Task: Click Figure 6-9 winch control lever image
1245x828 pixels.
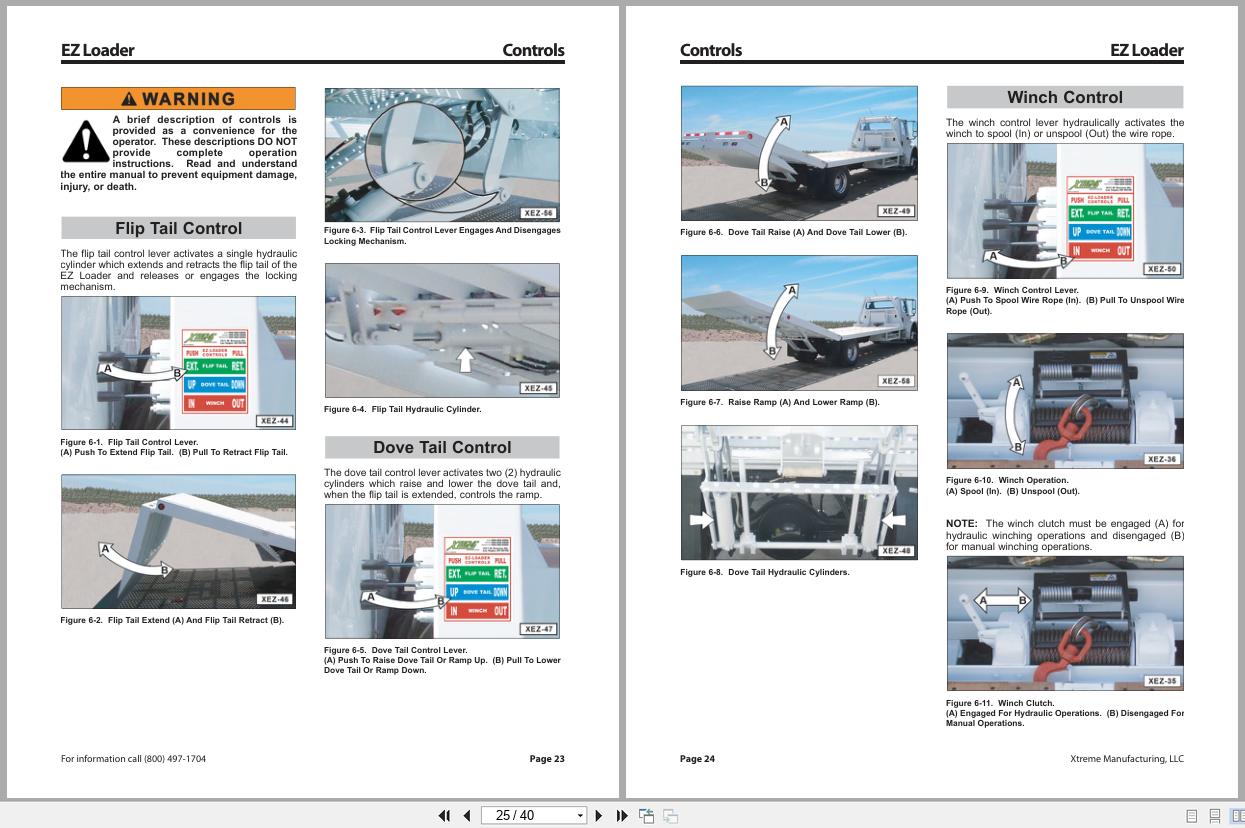Action: (1065, 211)
